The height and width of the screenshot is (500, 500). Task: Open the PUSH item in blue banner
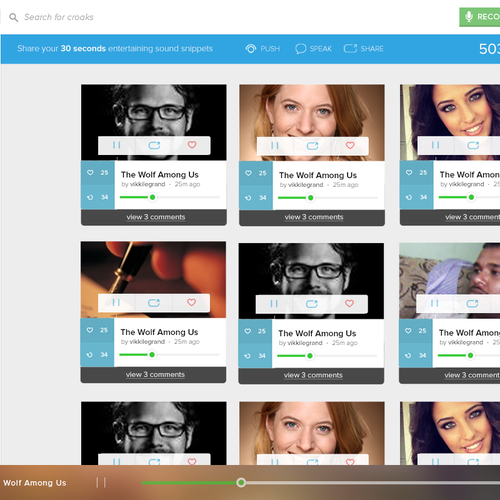coord(263,49)
